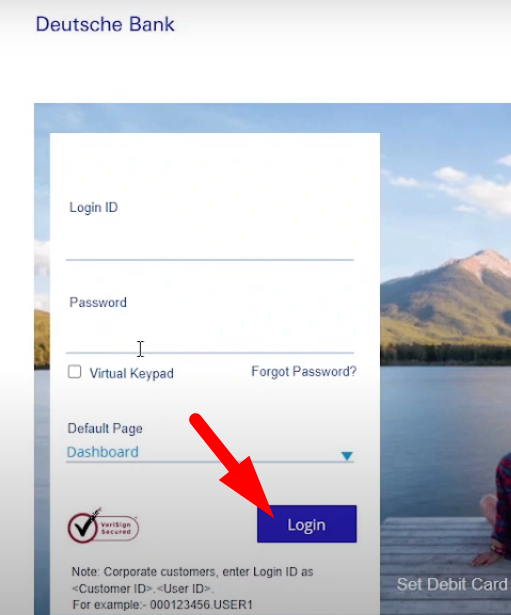Click the VeriSign Secured badge
This screenshot has width=511, height=615.
[103, 526]
